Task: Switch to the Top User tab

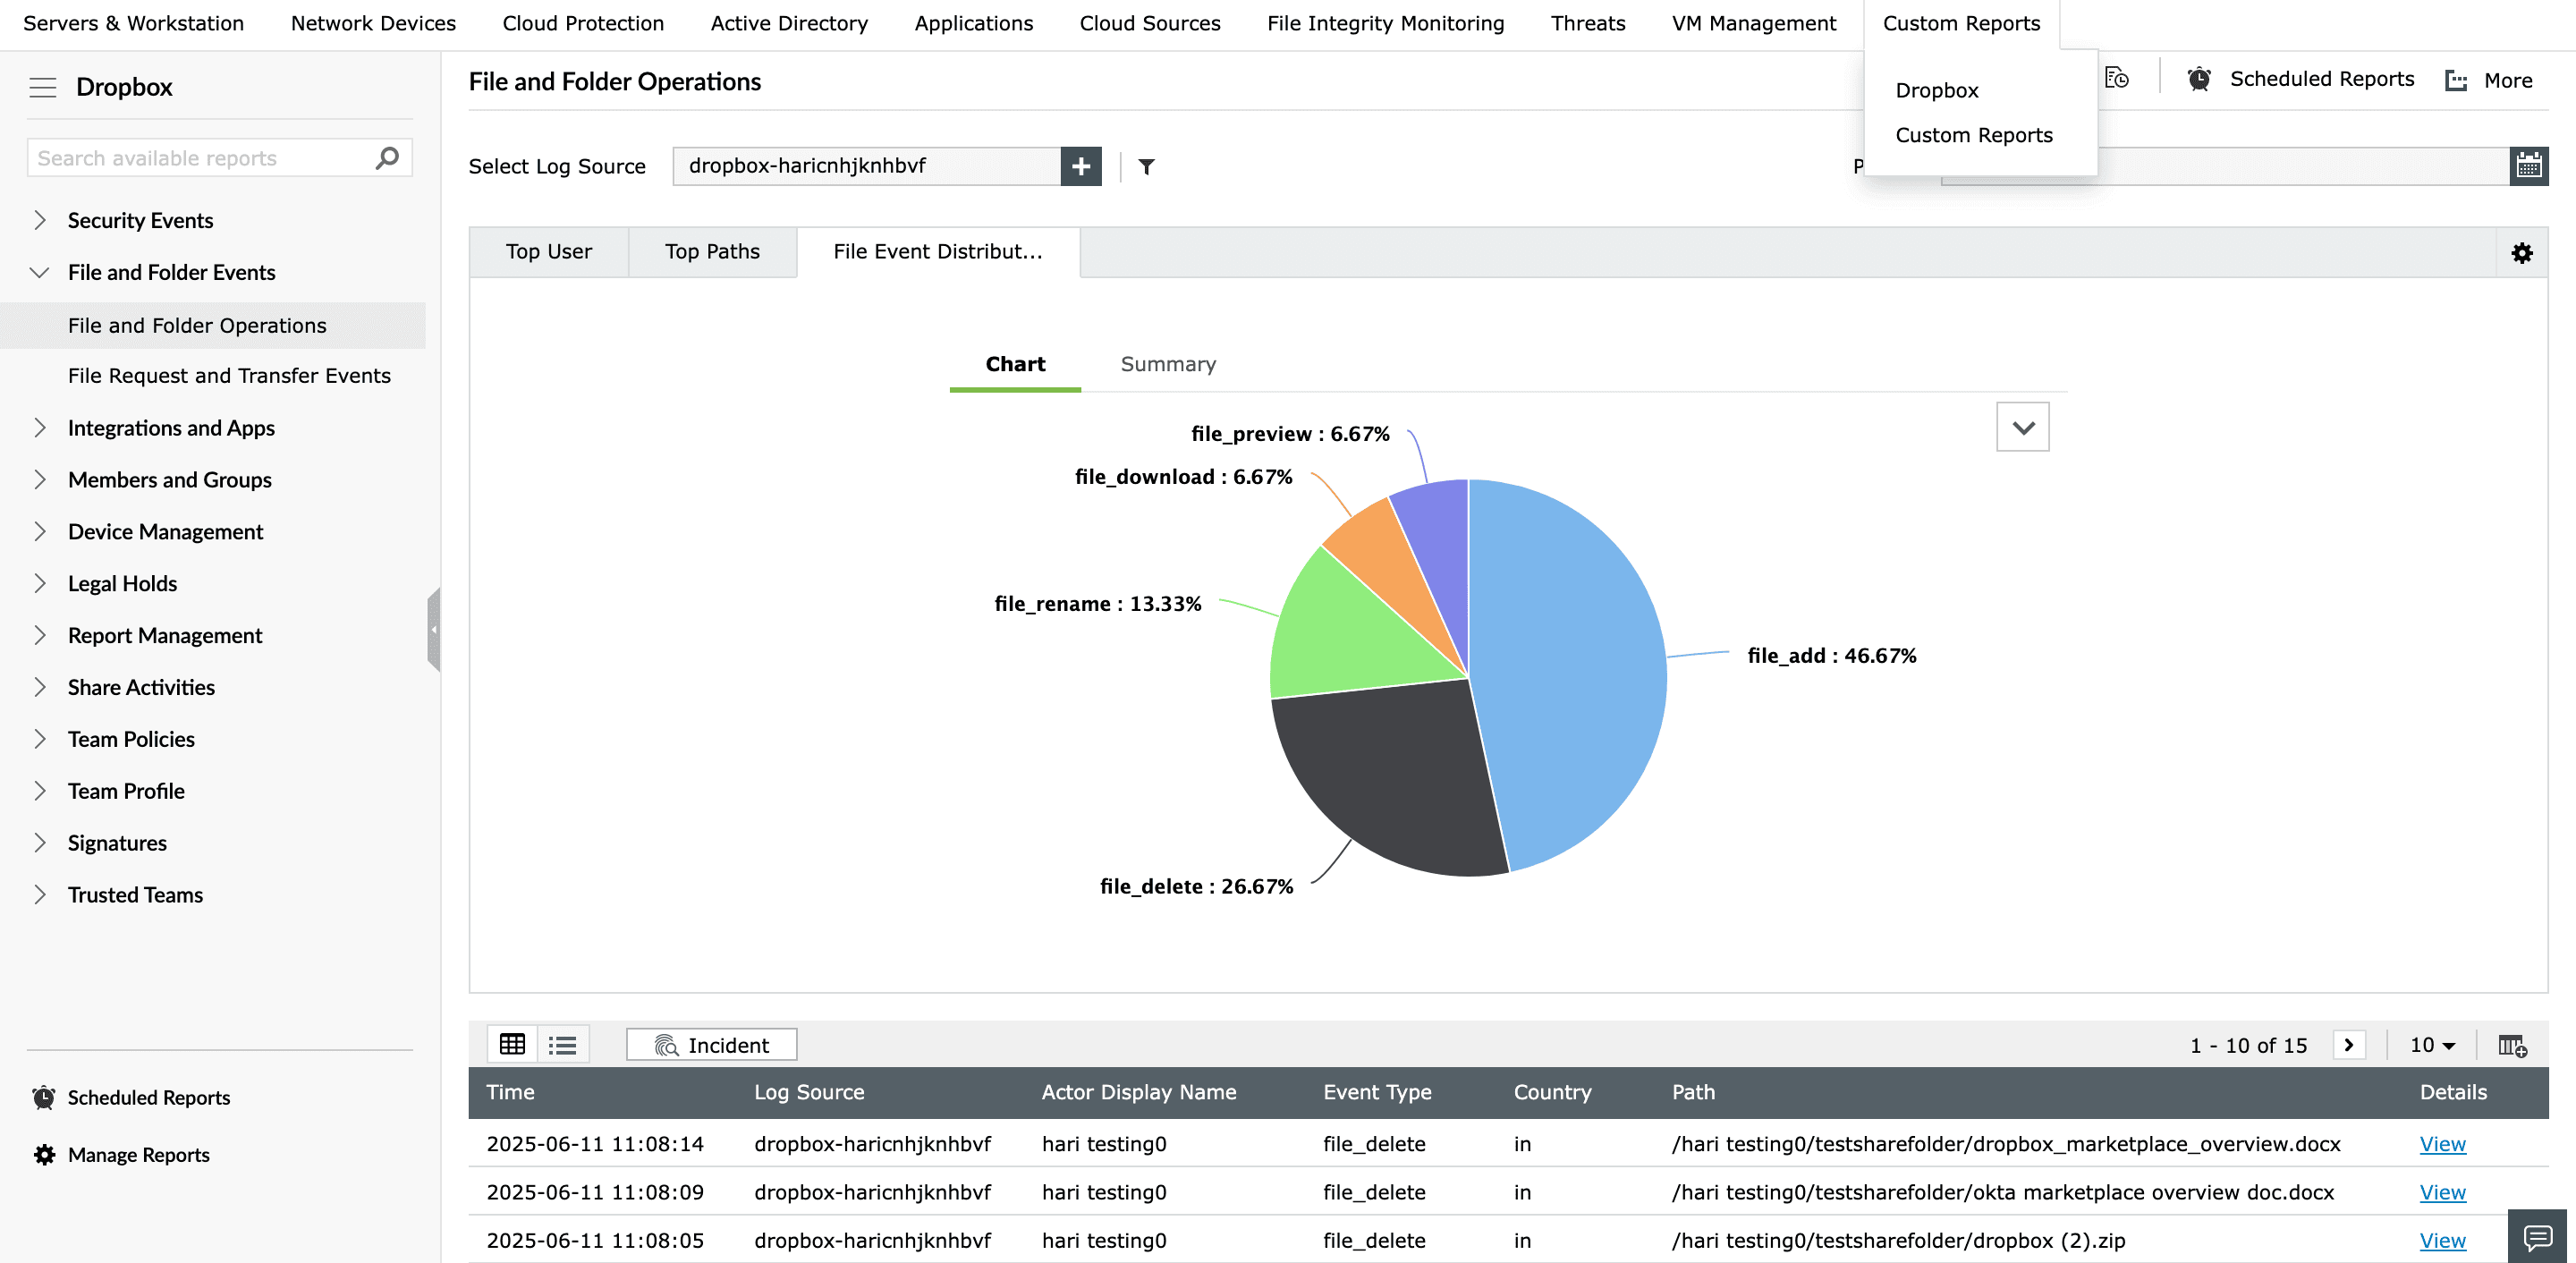Action: click(x=549, y=252)
